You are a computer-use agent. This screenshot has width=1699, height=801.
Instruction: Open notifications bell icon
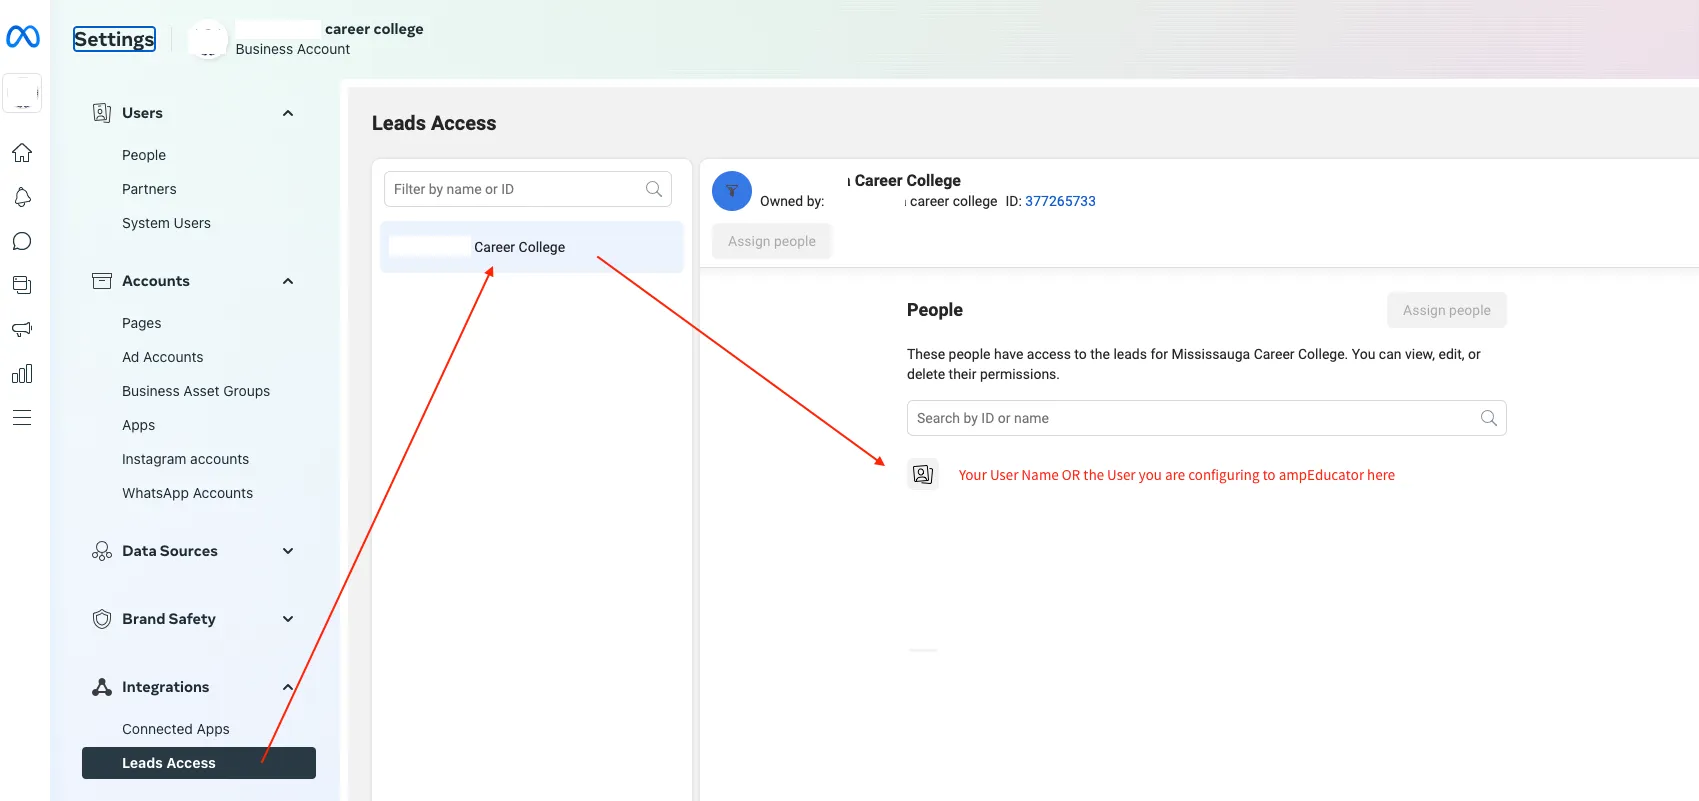(x=22, y=197)
